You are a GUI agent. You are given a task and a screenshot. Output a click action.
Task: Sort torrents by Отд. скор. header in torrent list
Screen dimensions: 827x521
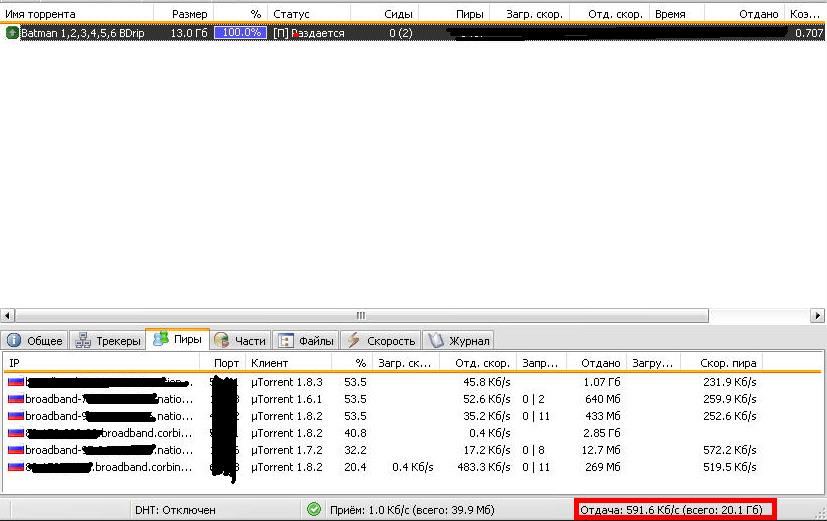(x=609, y=14)
